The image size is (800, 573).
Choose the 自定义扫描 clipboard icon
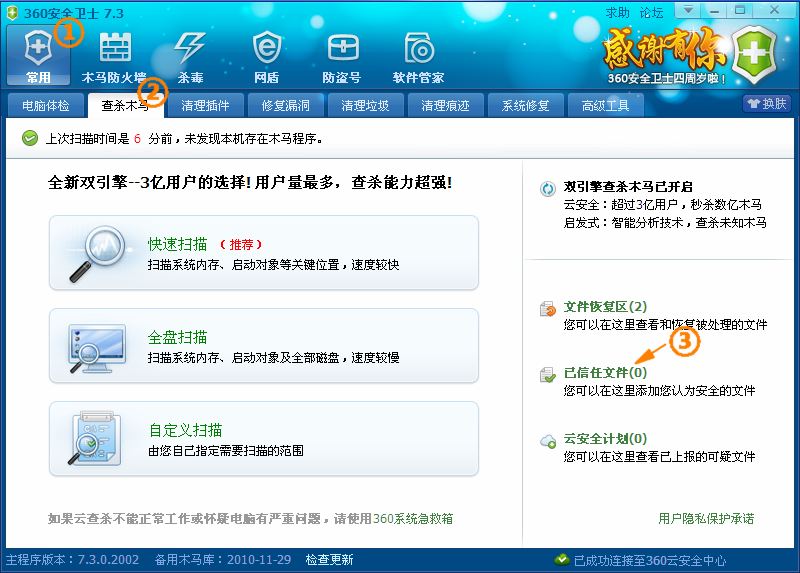click(95, 438)
